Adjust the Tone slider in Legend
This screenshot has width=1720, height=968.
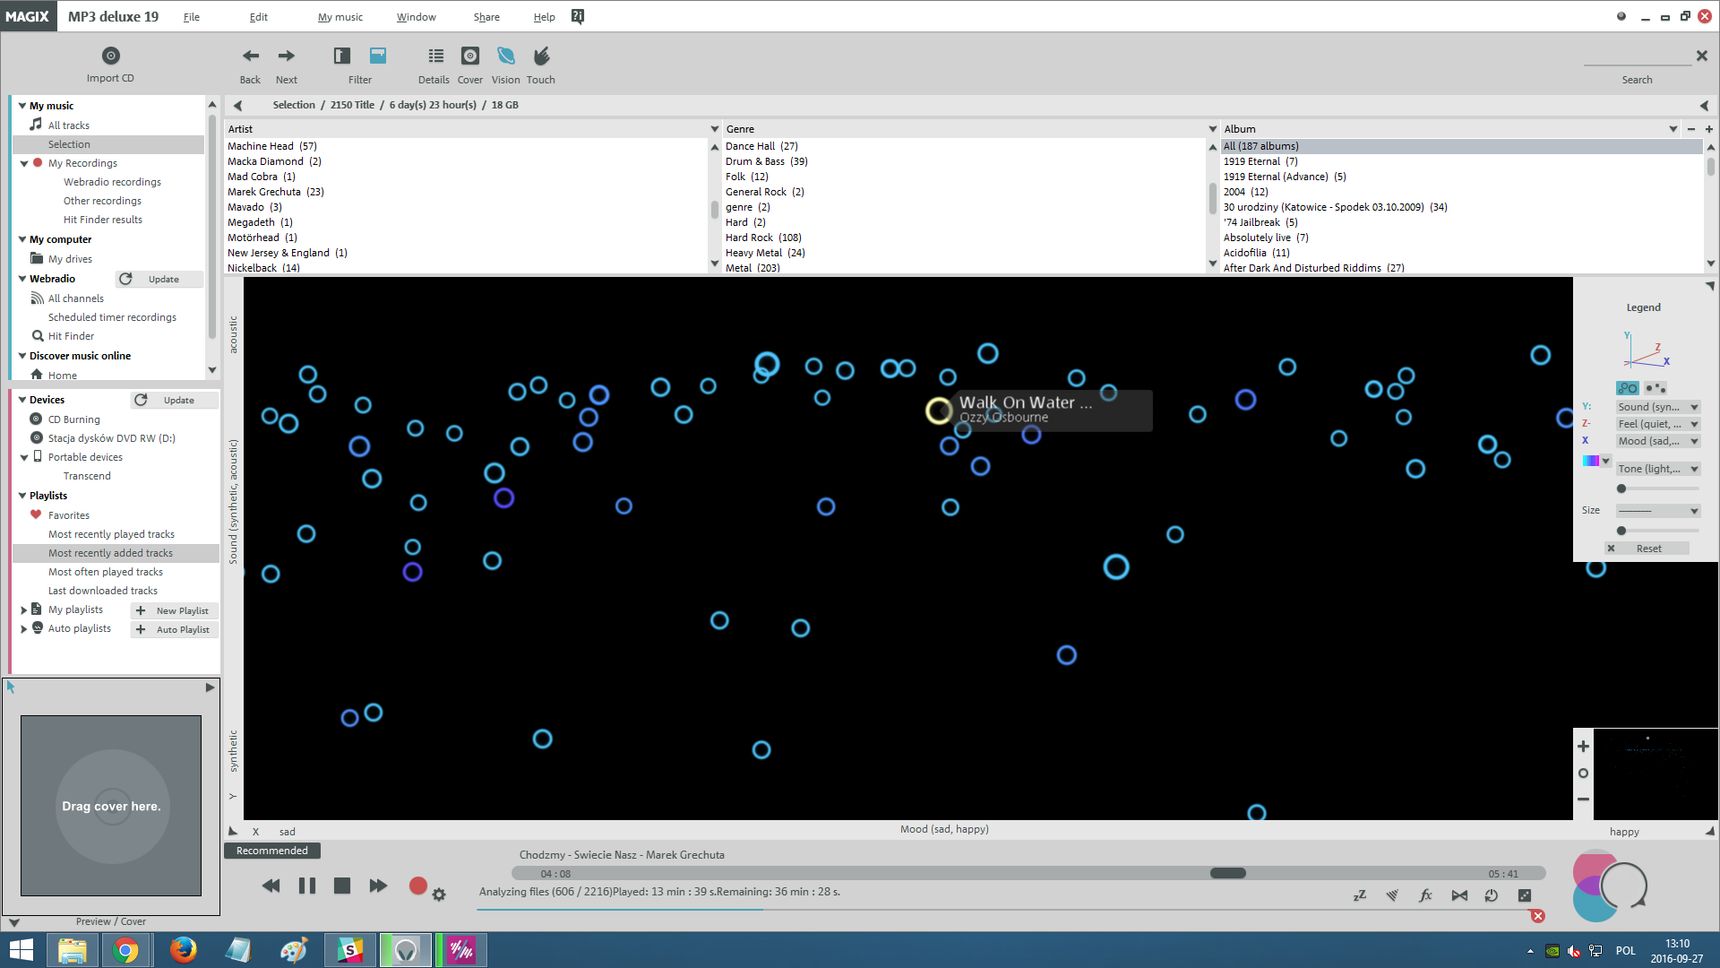[1622, 489]
